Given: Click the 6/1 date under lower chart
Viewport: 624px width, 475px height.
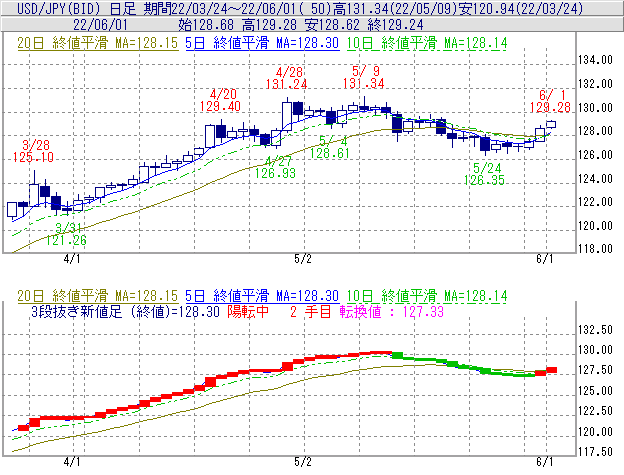Looking at the screenshot, I should [545, 461].
